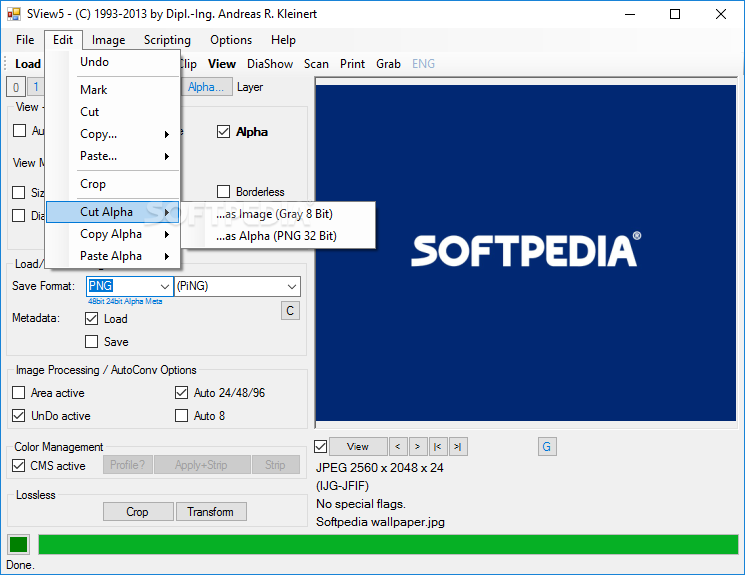Image resolution: width=745 pixels, height=575 pixels.
Task: Toggle Metadata Load checkbox
Action: (91, 318)
